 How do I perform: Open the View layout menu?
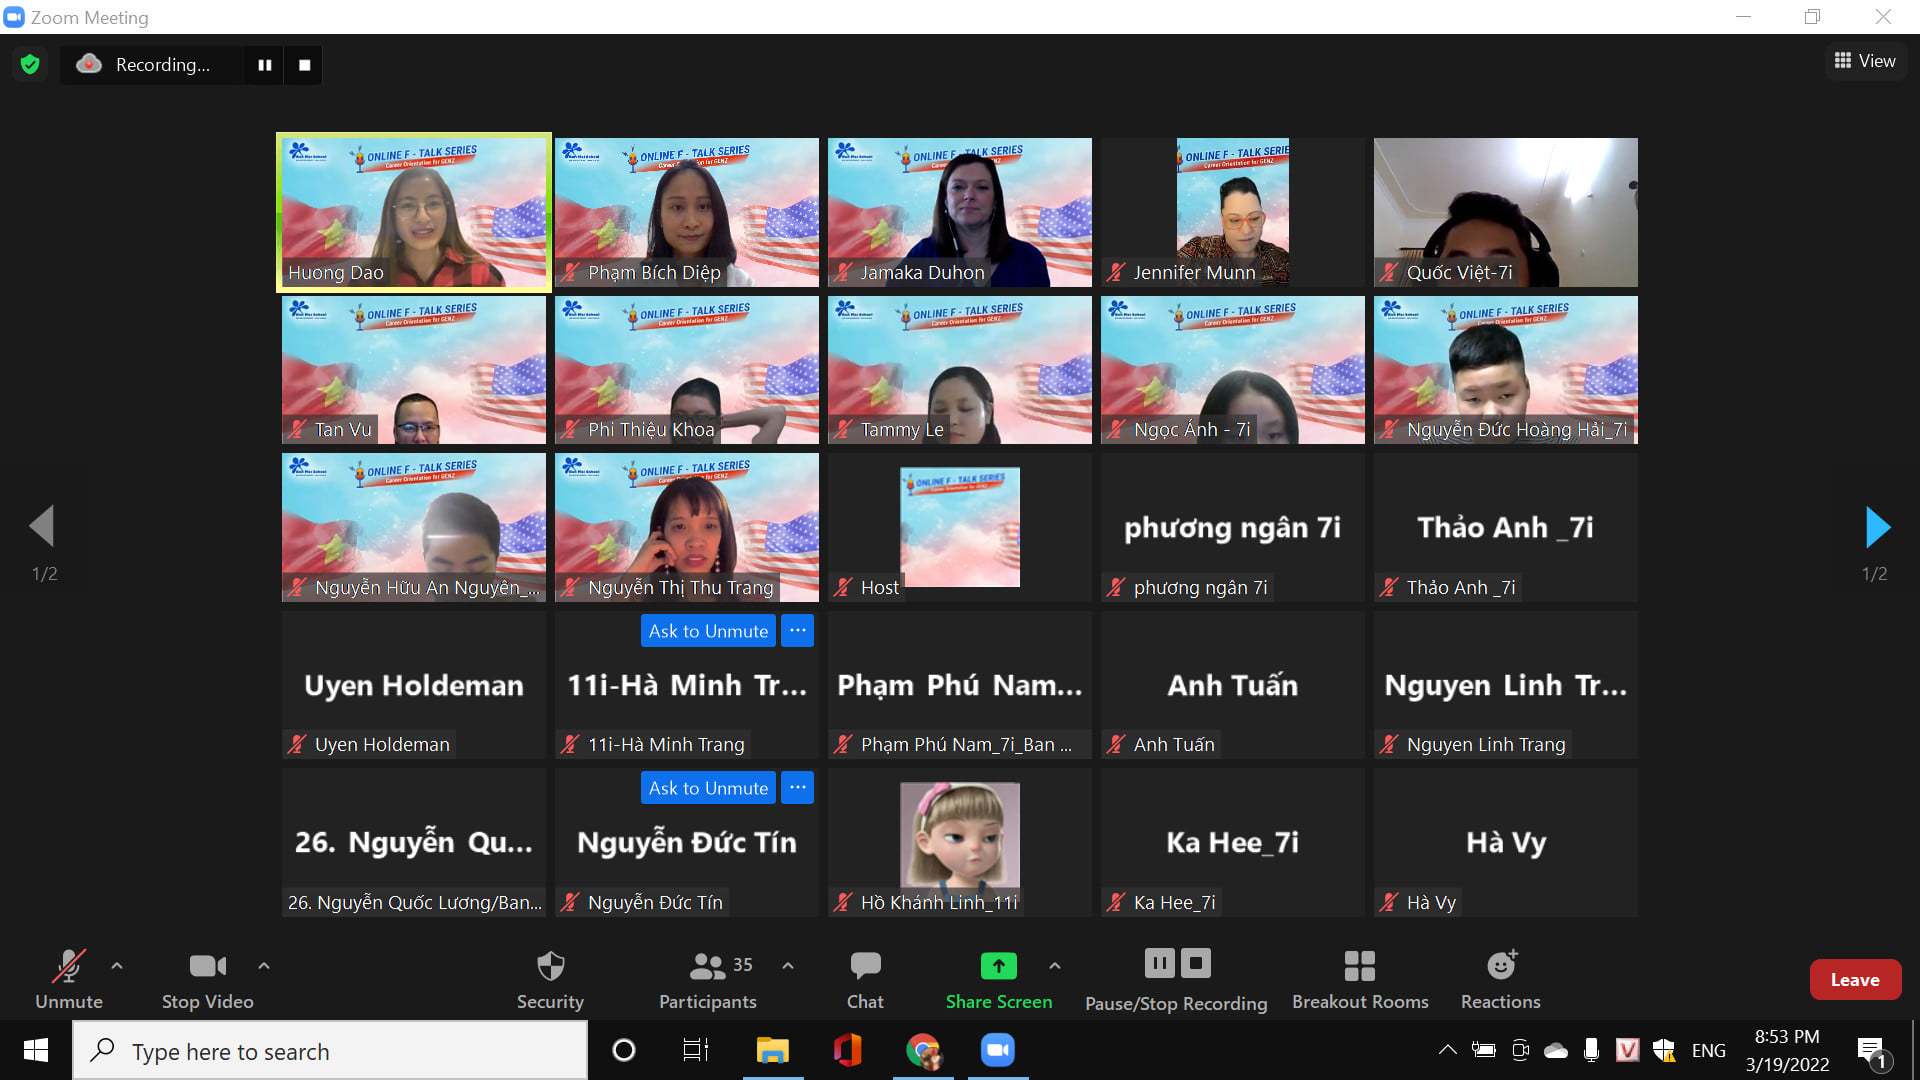1865,61
